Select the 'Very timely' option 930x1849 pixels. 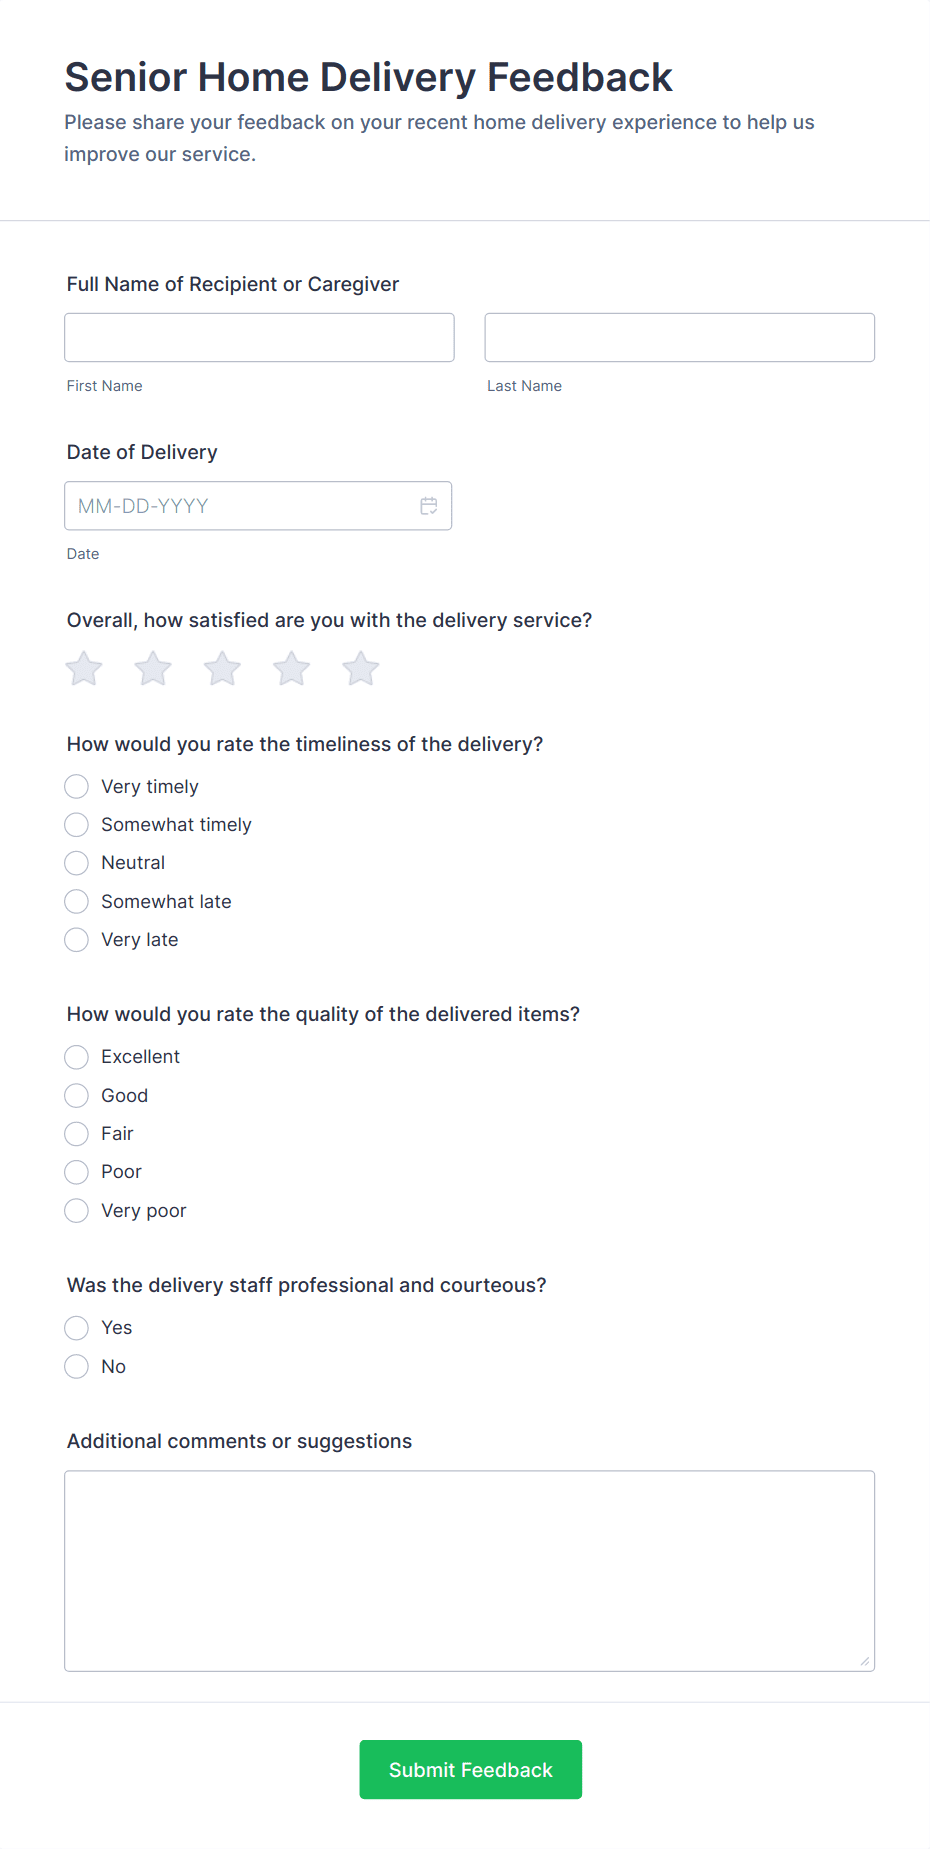(77, 787)
